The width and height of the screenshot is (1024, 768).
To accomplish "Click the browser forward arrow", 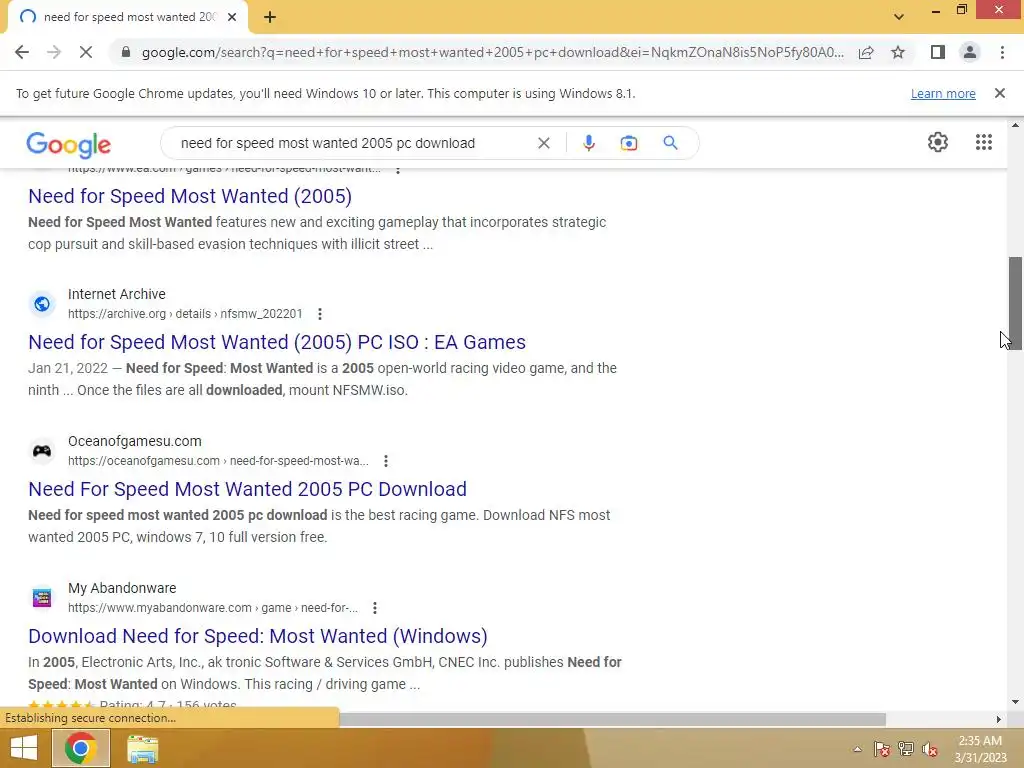I will (54, 52).
